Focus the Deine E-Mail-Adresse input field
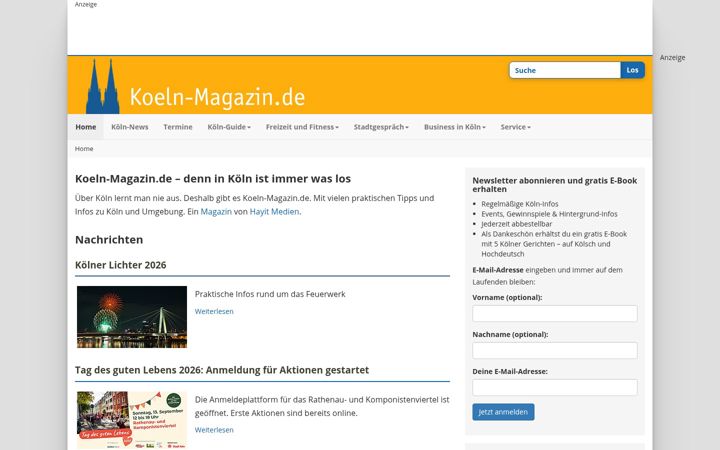Image resolution: width=720 pixels, height=450 pixels. (x=555, y=388)
